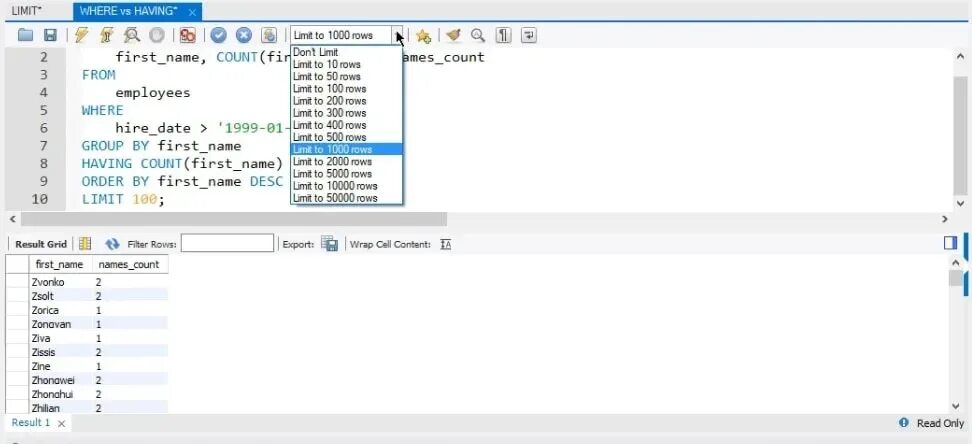The height and width of the screenshot is (444, 972).
Task: Place cursor on the GROUP BY first_name line
Action: (x=161, y=146)
